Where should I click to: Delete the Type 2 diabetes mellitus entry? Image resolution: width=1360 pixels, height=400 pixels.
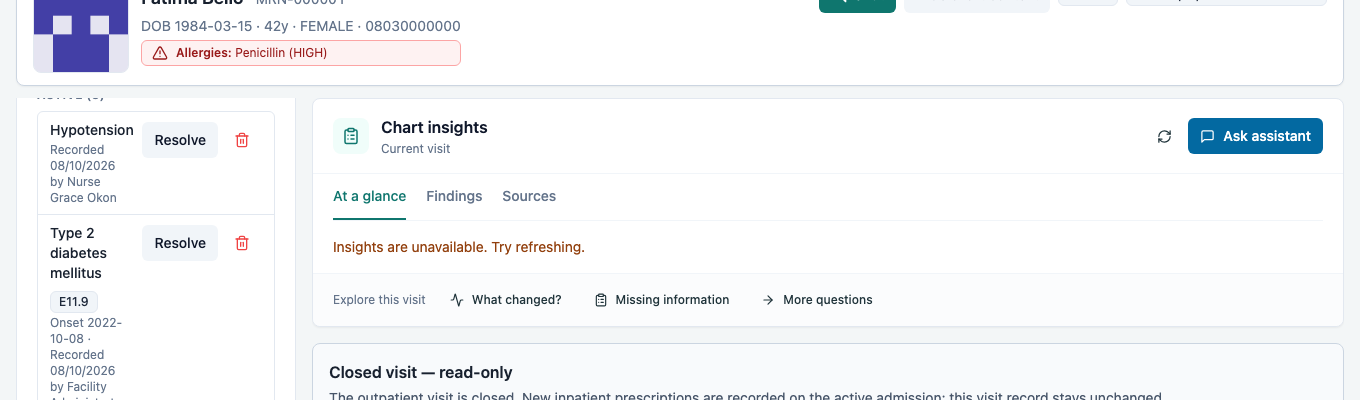[x=241, y=243]
